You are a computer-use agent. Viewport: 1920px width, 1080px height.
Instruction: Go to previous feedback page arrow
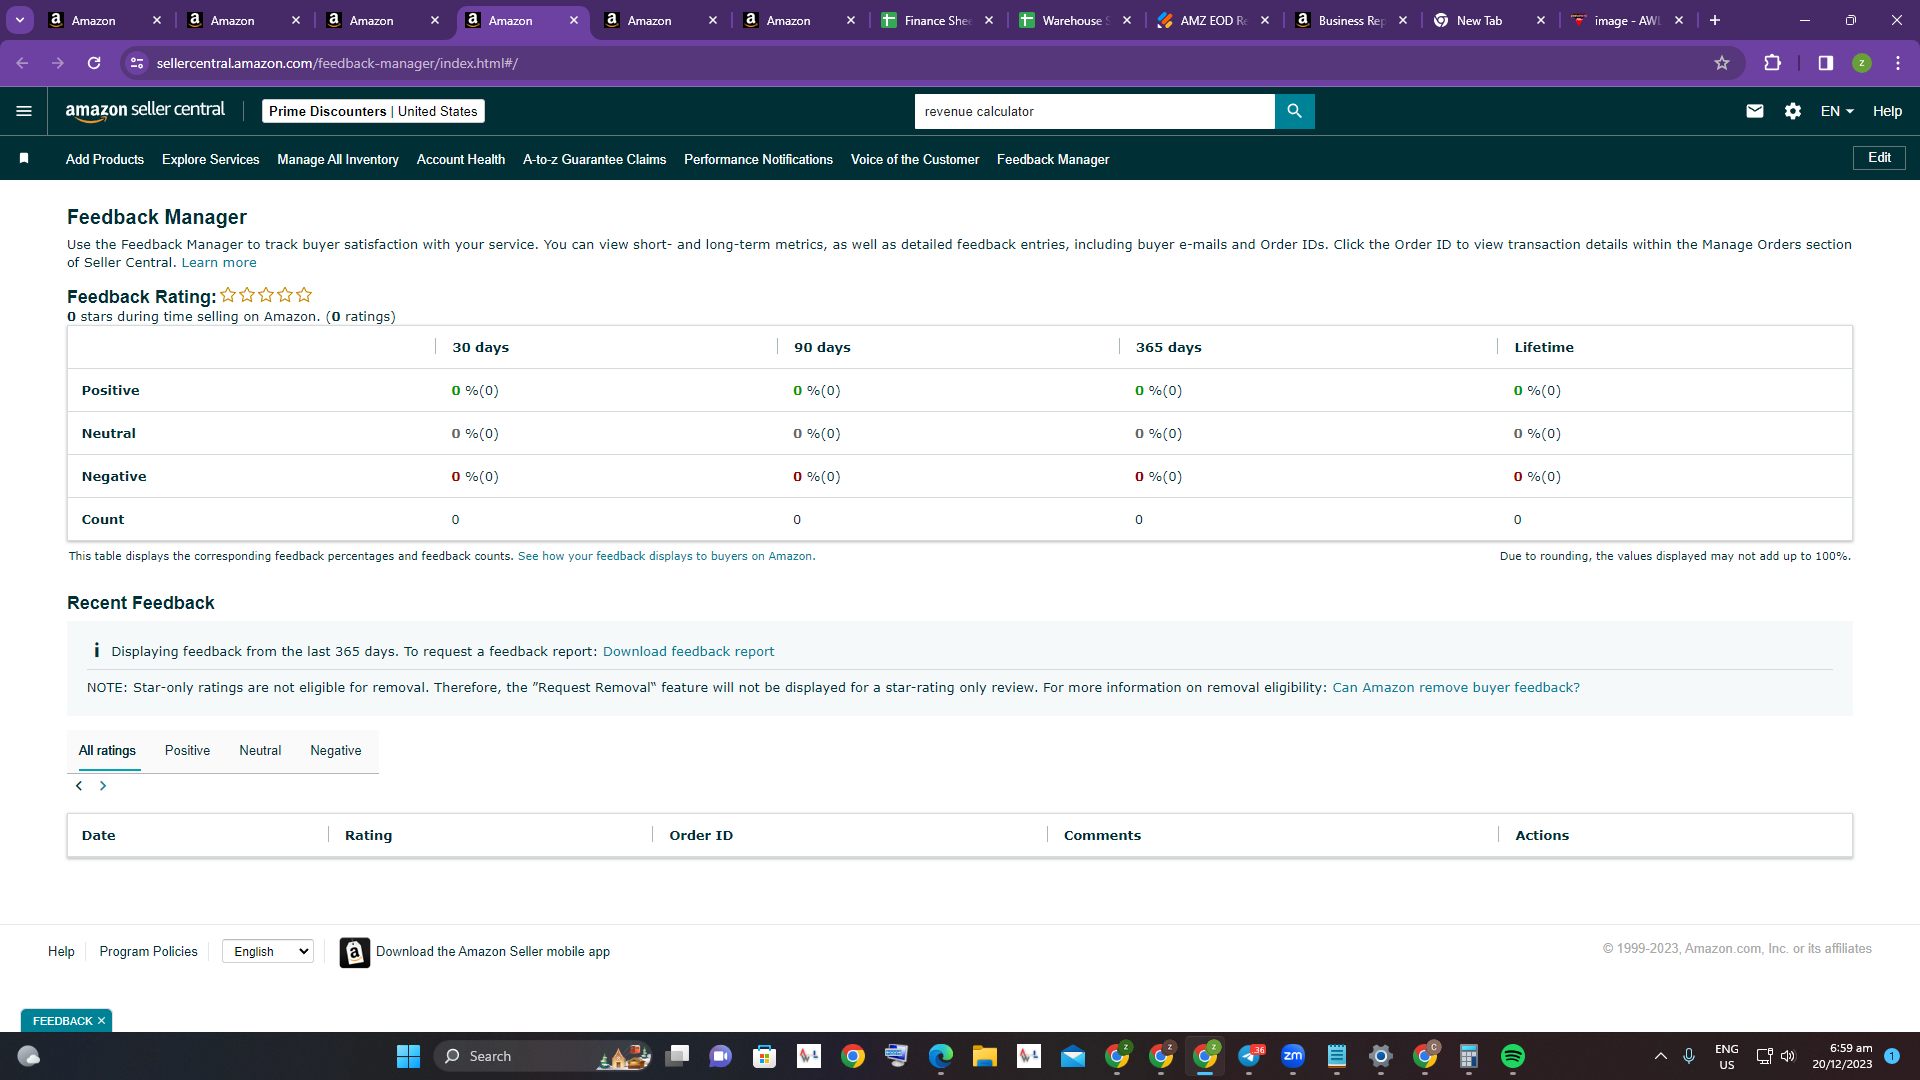pyautogui.click(x=79, y=786)
